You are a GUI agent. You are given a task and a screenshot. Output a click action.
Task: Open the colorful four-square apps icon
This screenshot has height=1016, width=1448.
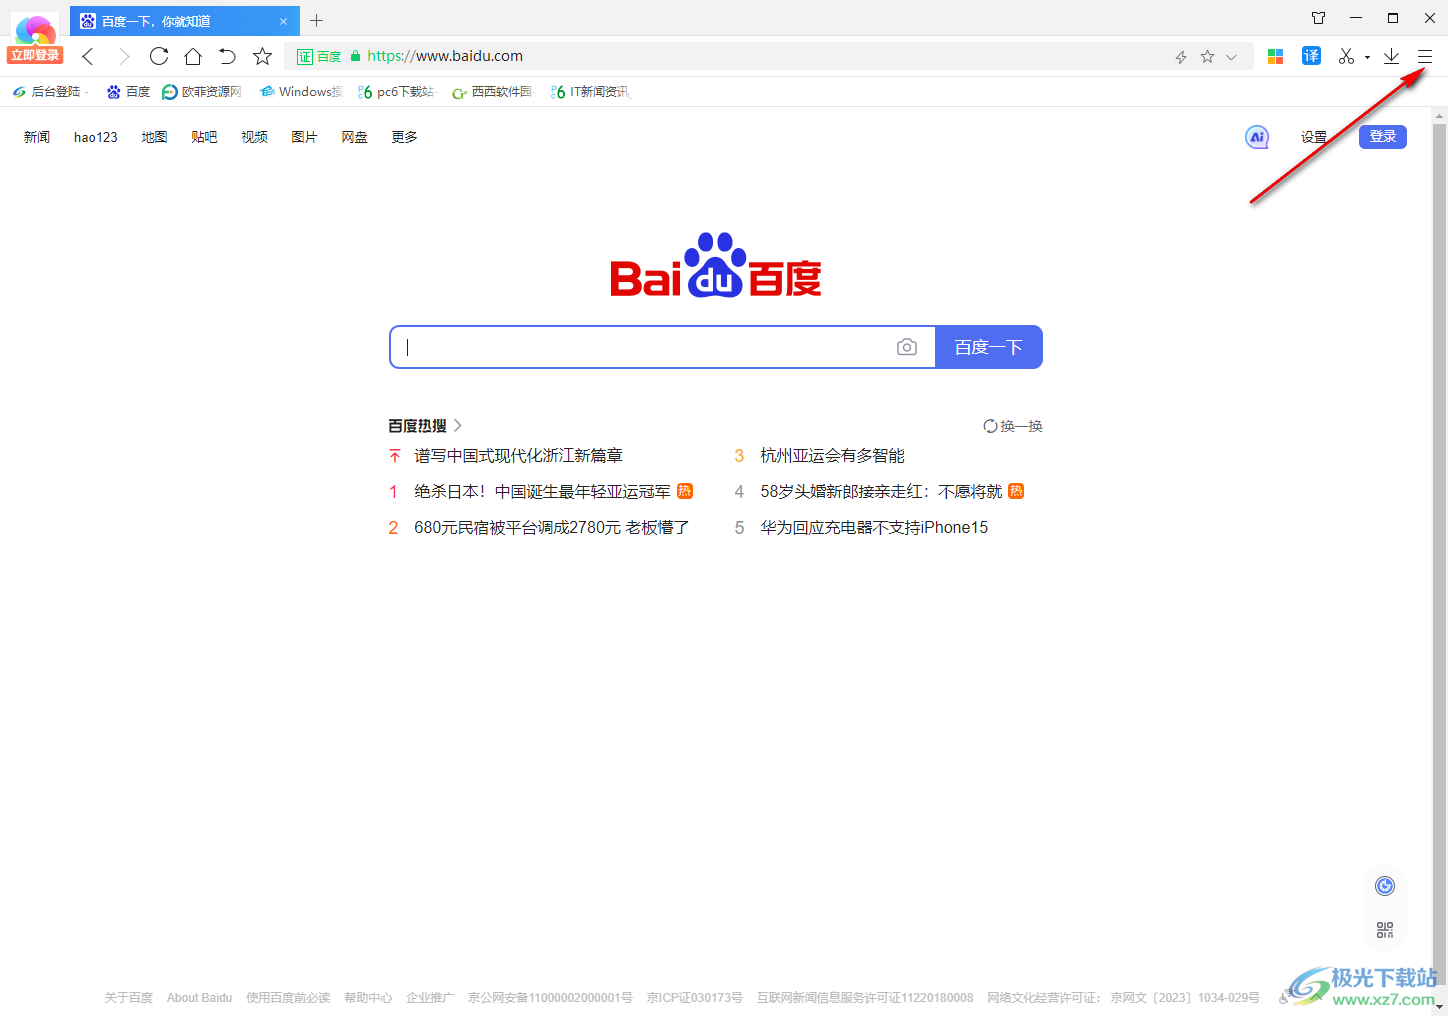(1275, 57)
